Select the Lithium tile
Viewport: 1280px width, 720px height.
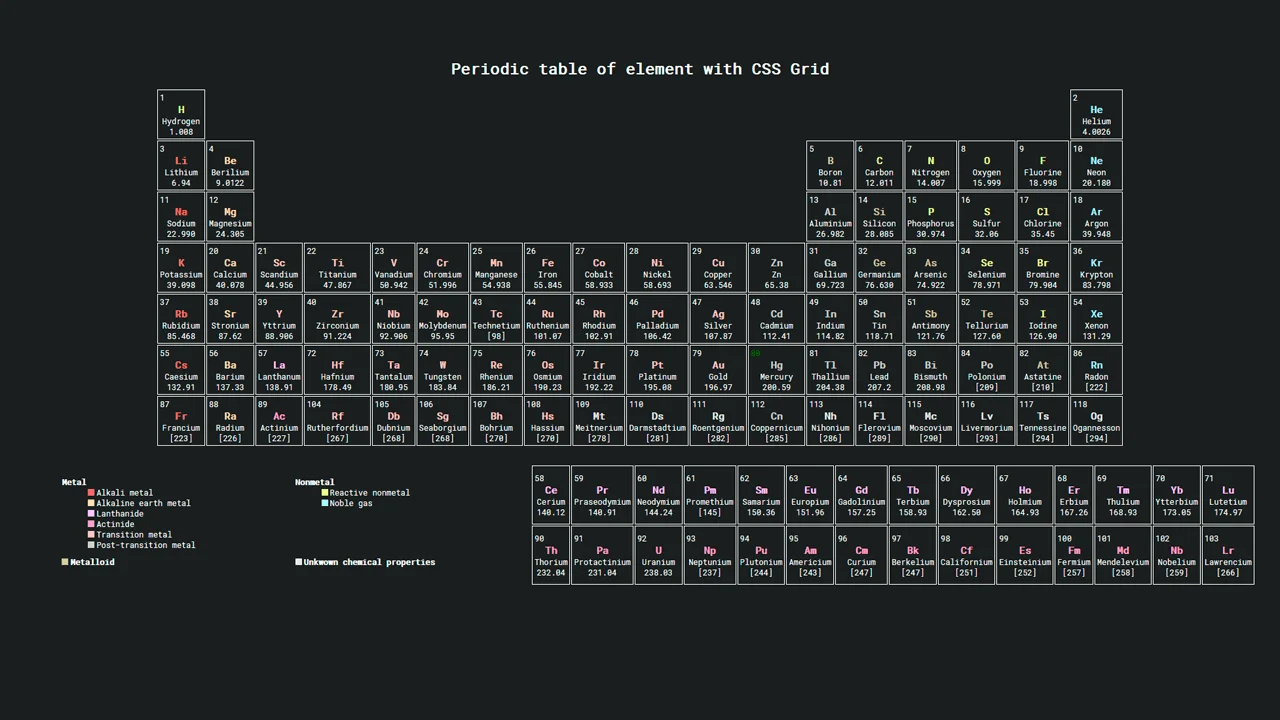click(181, 165)
